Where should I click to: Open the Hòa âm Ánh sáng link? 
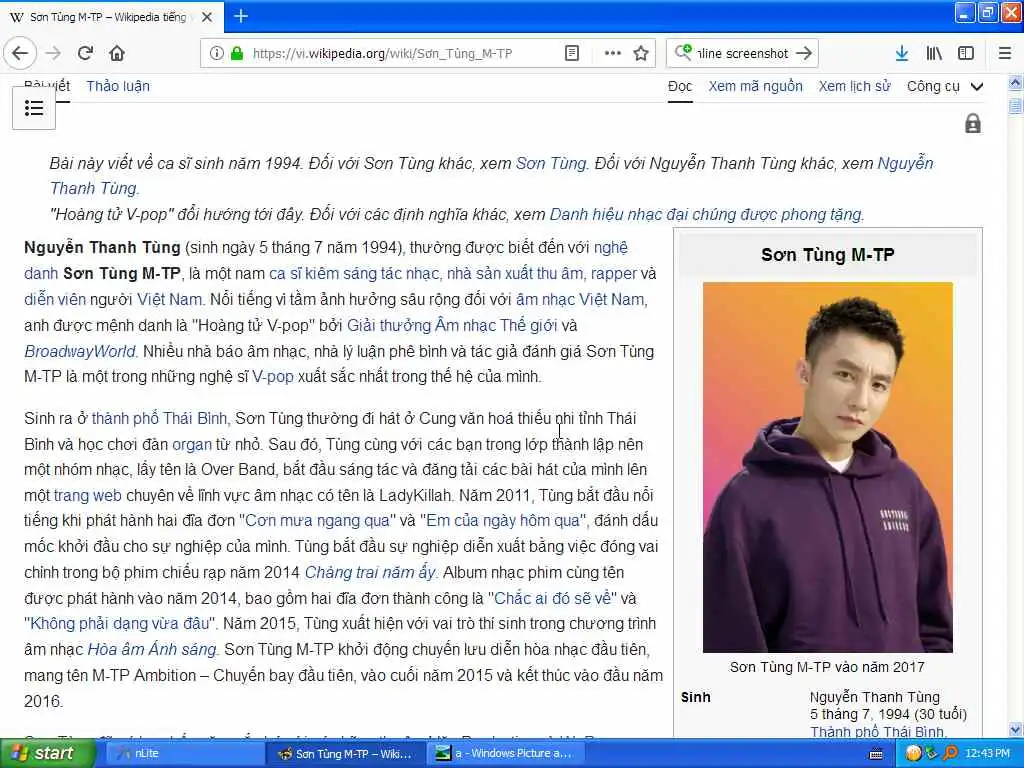coord(152,650)
